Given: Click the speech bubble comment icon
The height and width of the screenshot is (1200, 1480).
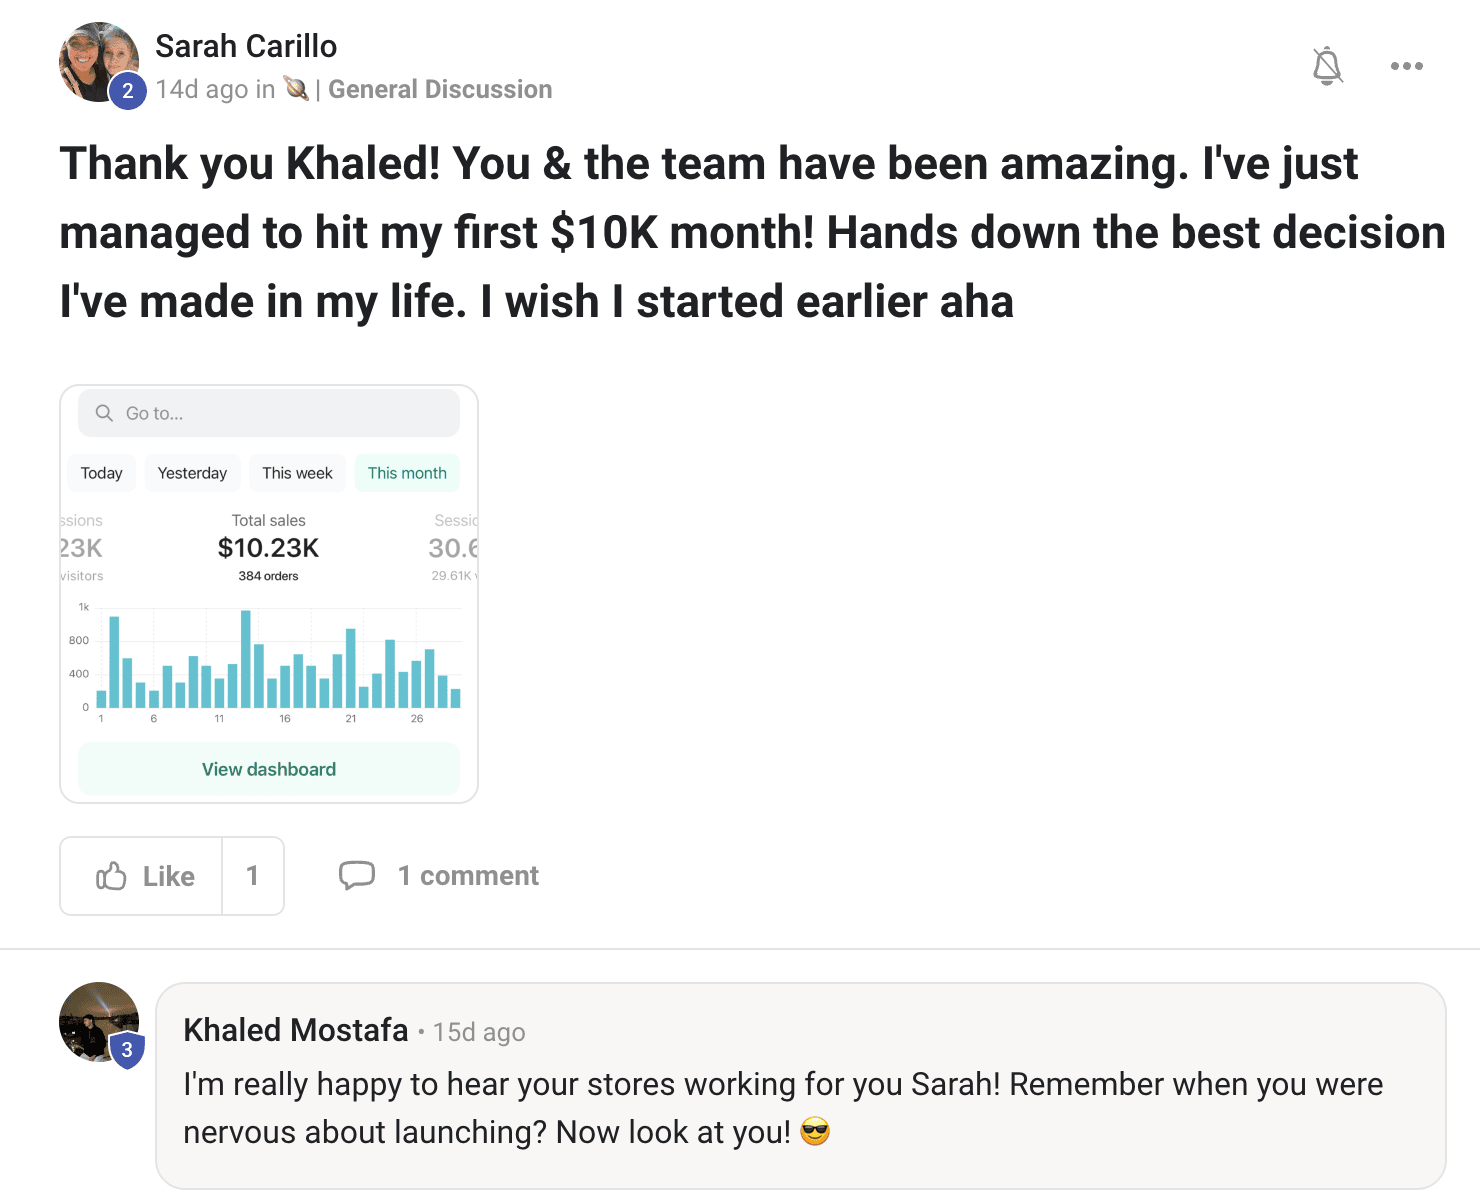Looking at the screenshot, I should point(357,875).
